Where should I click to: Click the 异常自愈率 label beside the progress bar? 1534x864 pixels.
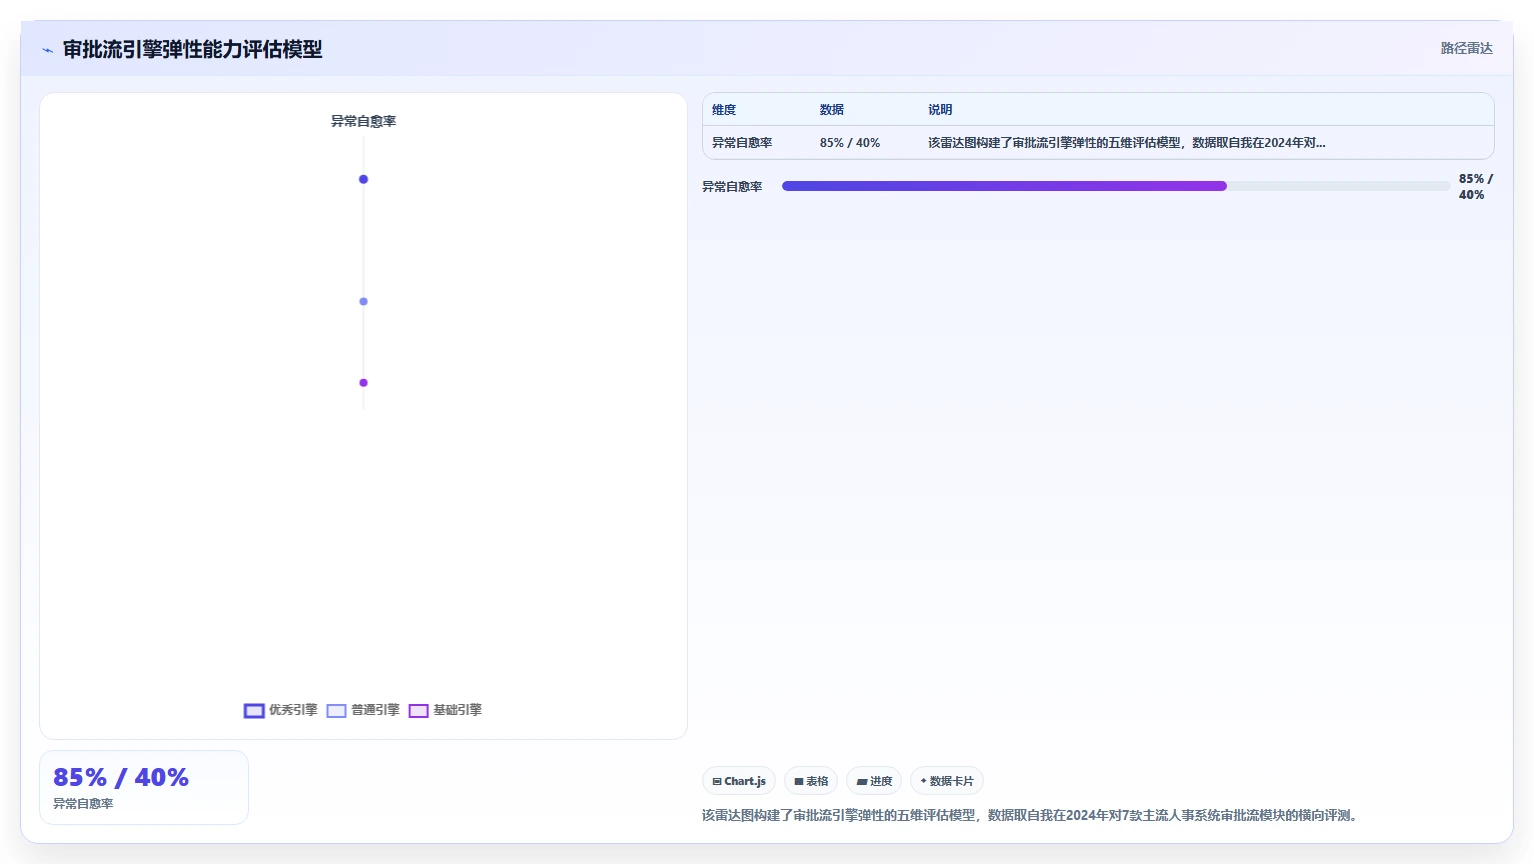(732, 187)
